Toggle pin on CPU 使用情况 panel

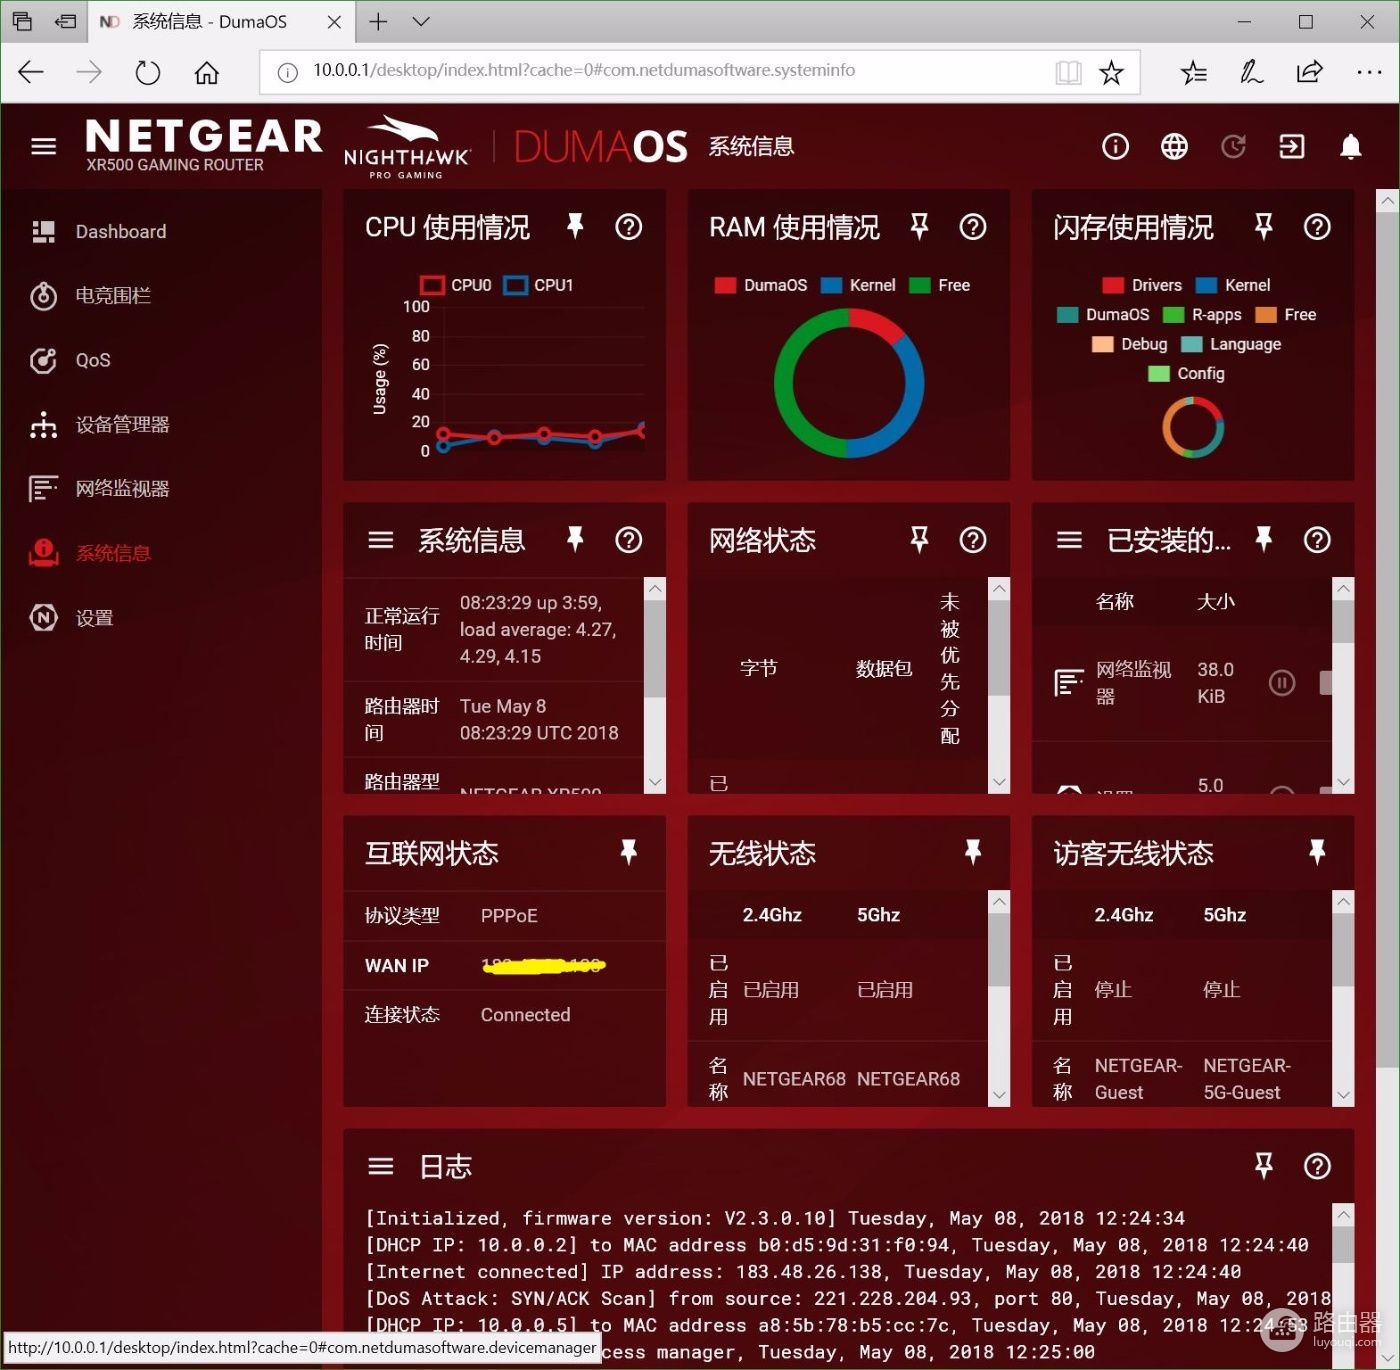click(x=575, y=226)
